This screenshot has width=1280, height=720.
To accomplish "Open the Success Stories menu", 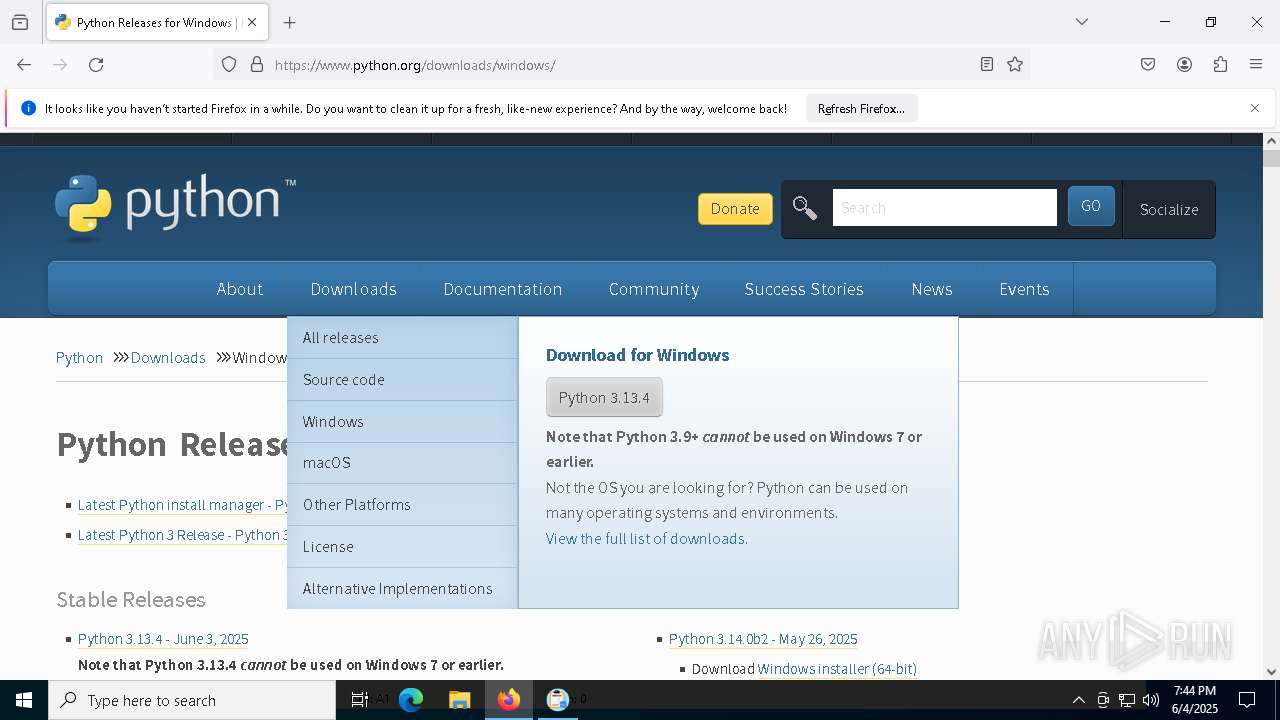I will pos(804,289).
